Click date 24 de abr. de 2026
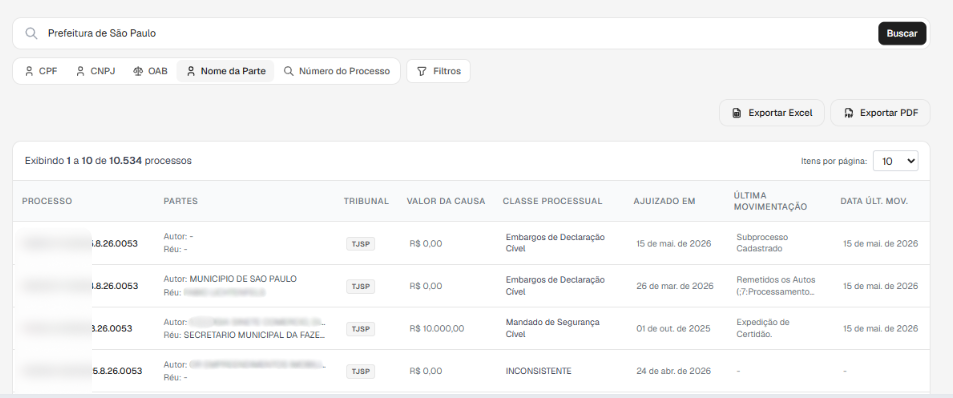Screen dimensions: 953x398 [673, 371]
